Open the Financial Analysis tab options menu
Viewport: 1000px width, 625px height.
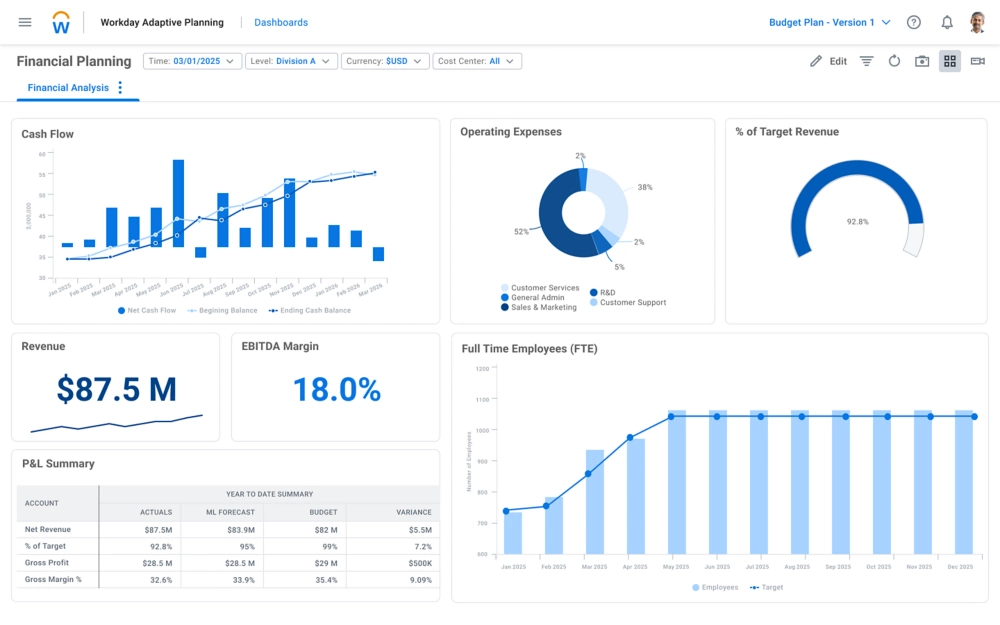[x=120, y=88]
